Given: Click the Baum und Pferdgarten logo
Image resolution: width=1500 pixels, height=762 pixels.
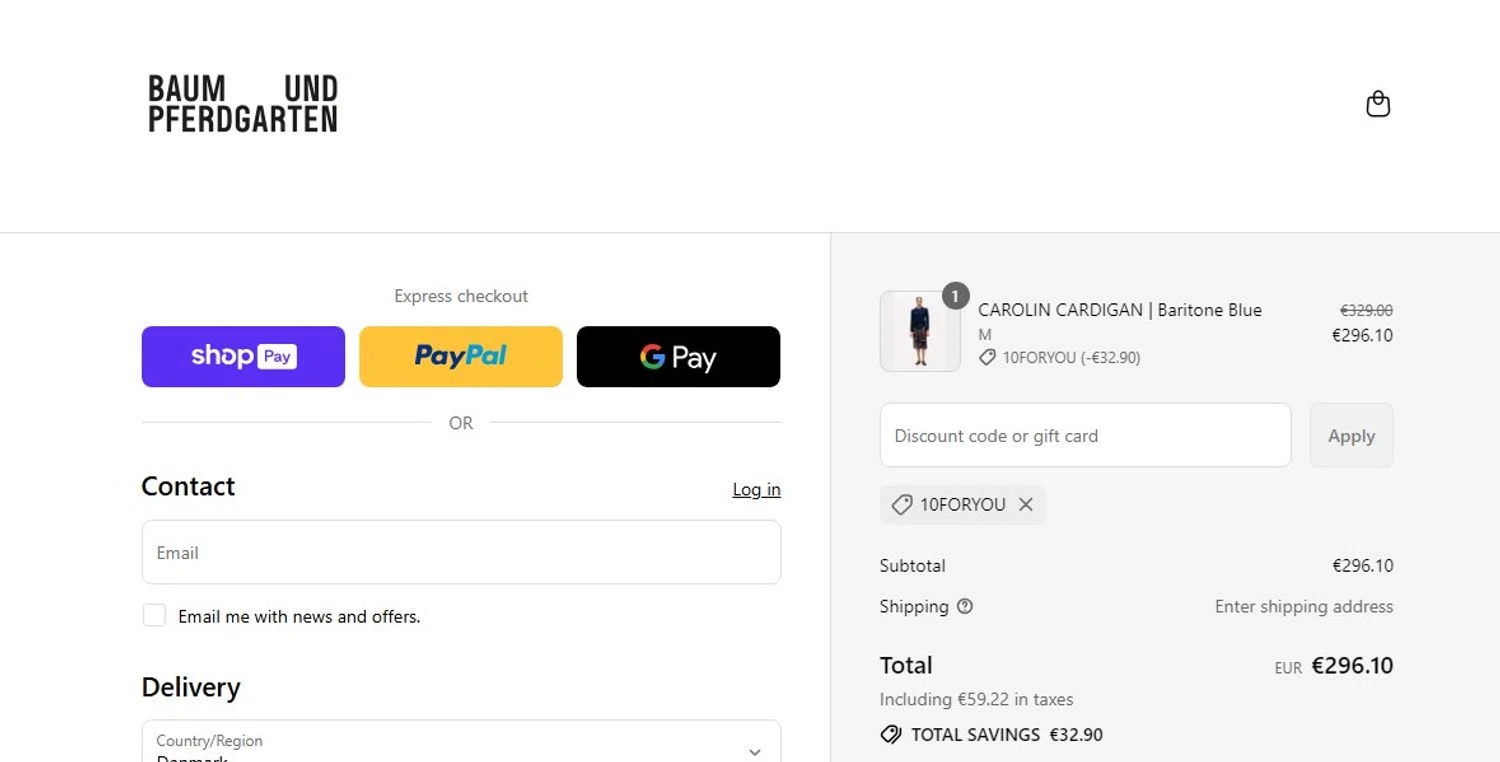Looking at the screenshot, I should (x=243, y=103).
